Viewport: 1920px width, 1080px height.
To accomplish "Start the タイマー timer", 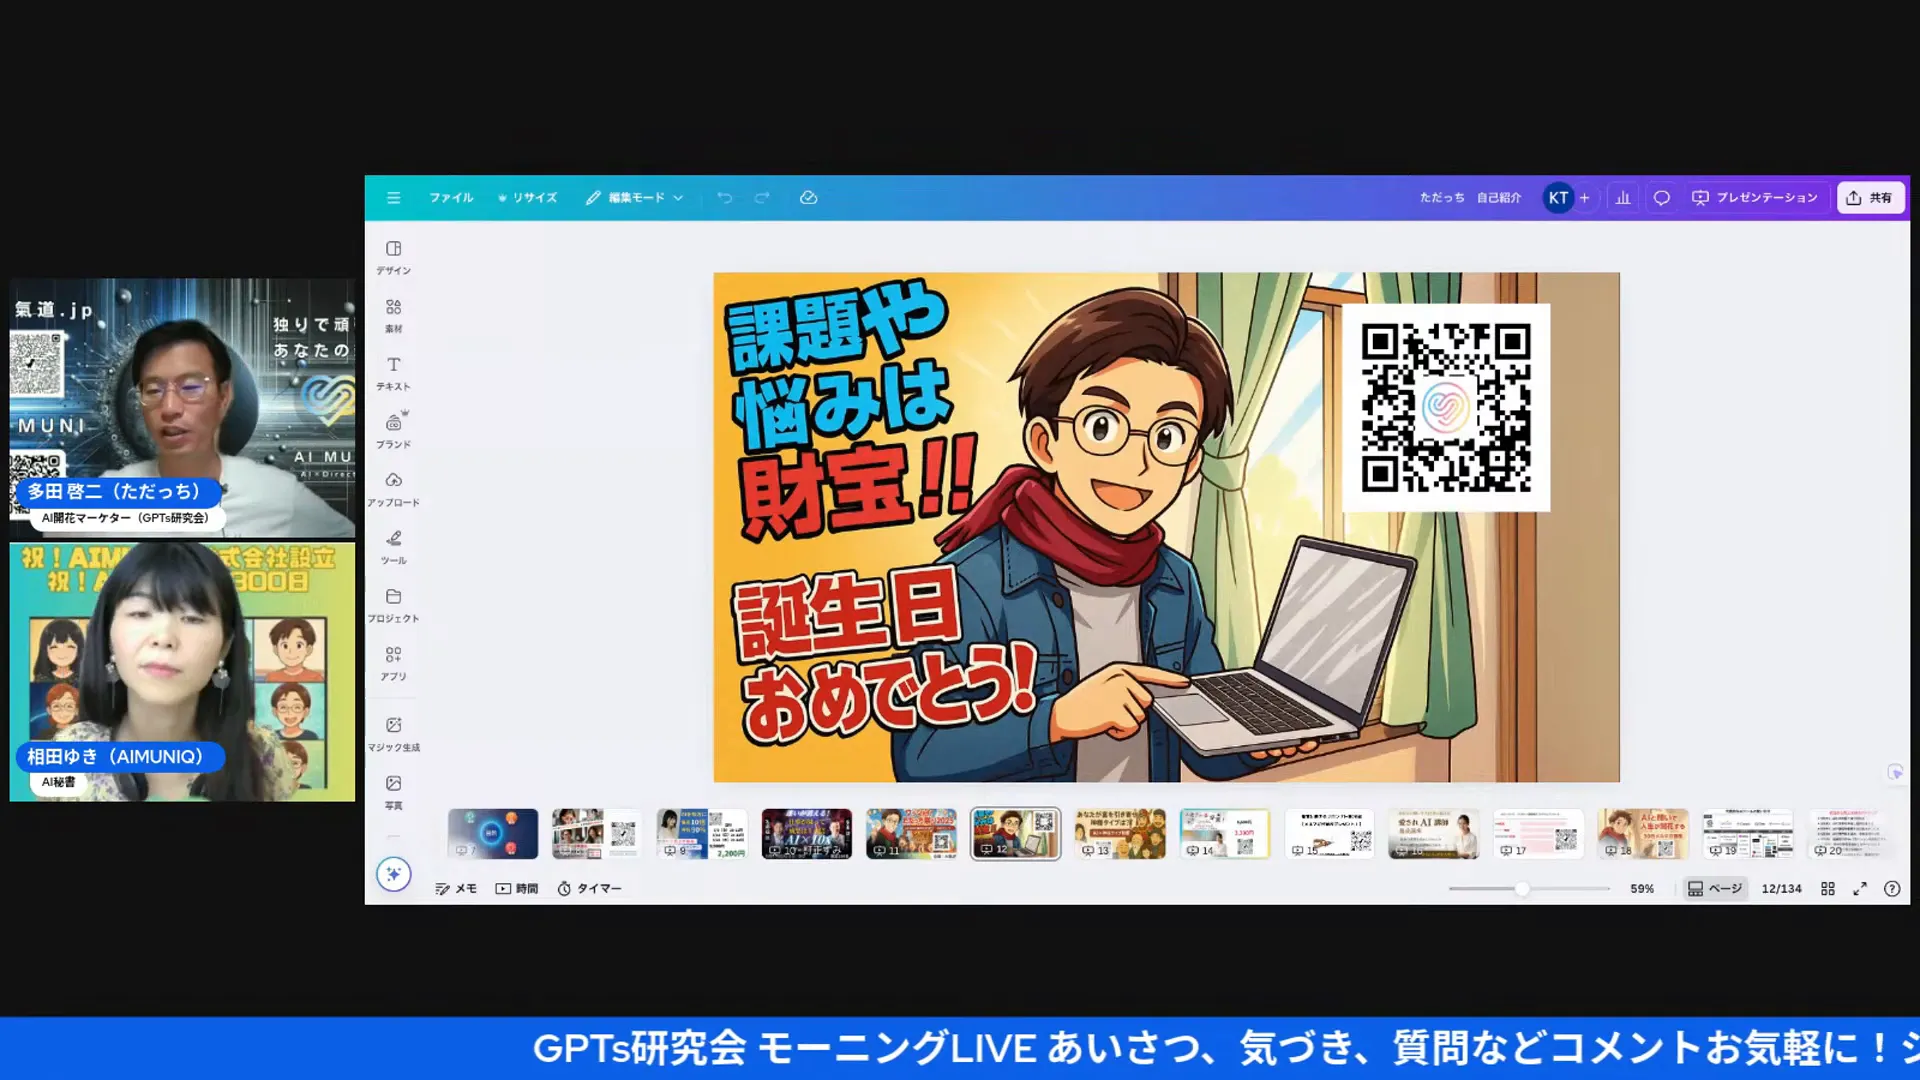I will click(x=589, y=888).
